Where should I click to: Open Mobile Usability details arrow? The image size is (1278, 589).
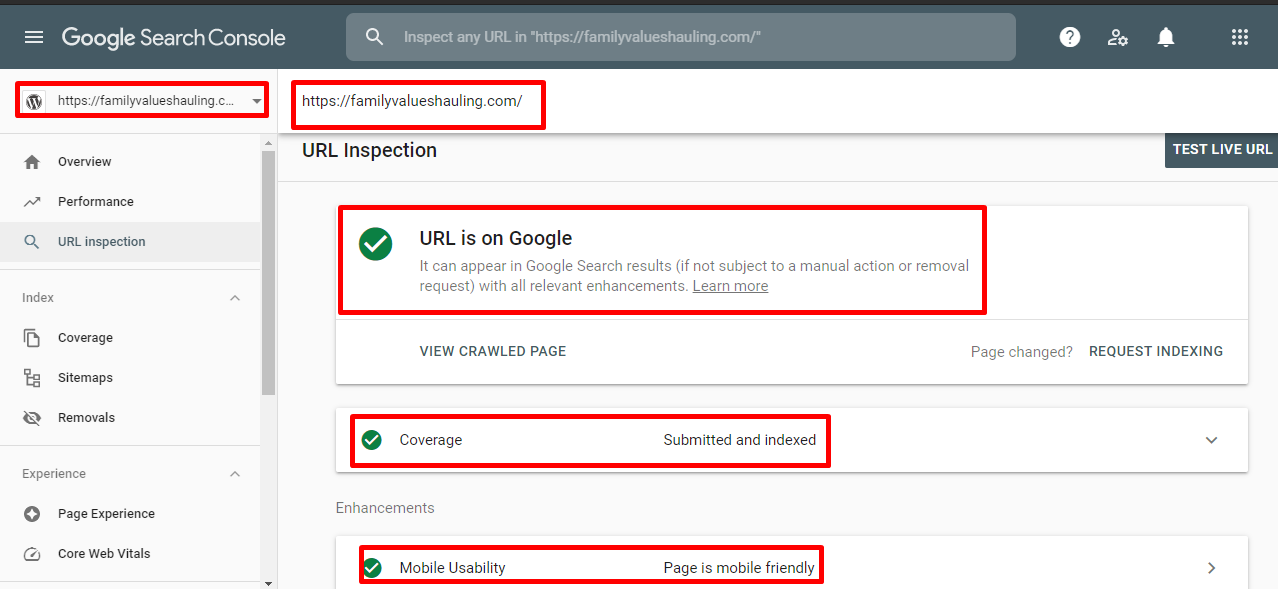1212,568
